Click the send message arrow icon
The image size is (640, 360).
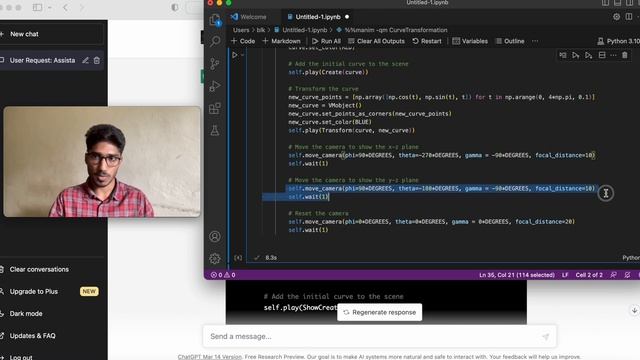545,337
